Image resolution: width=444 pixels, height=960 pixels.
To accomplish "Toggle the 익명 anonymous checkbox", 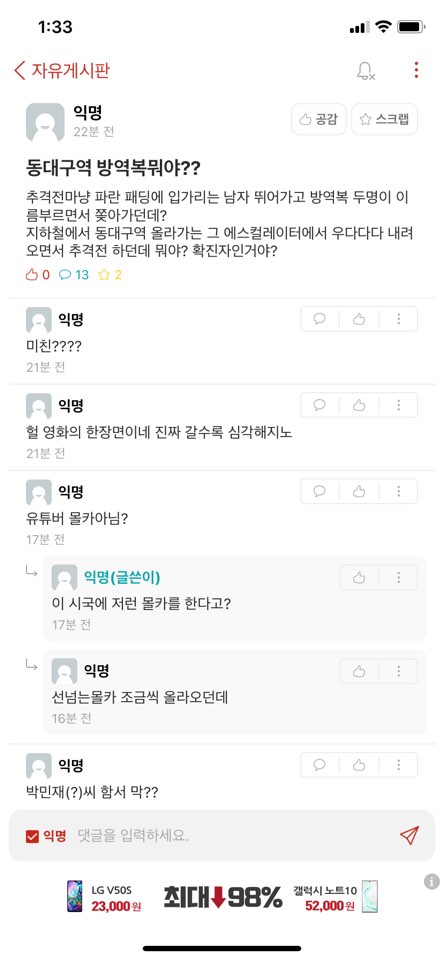I will point(45,836).
